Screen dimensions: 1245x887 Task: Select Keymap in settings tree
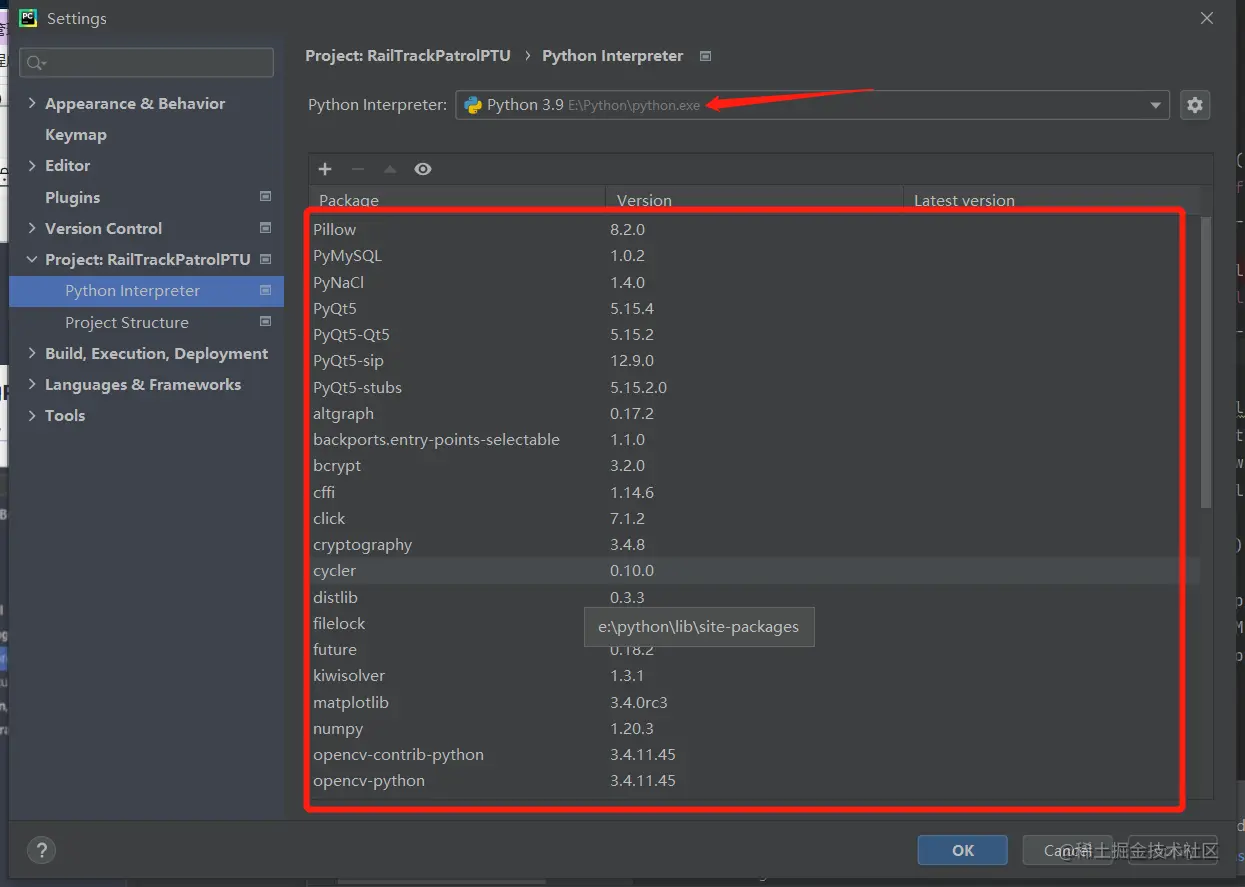pos(75,134)
